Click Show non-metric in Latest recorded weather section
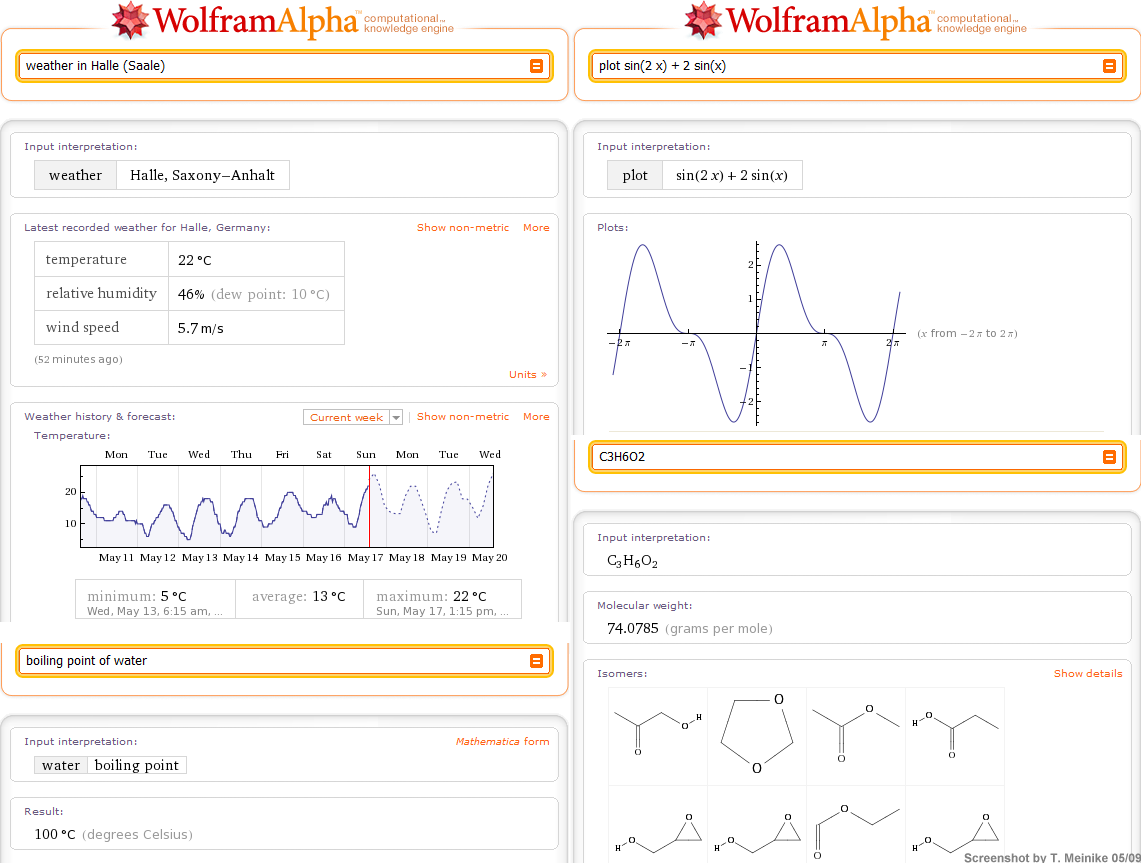 pos(463,228)
